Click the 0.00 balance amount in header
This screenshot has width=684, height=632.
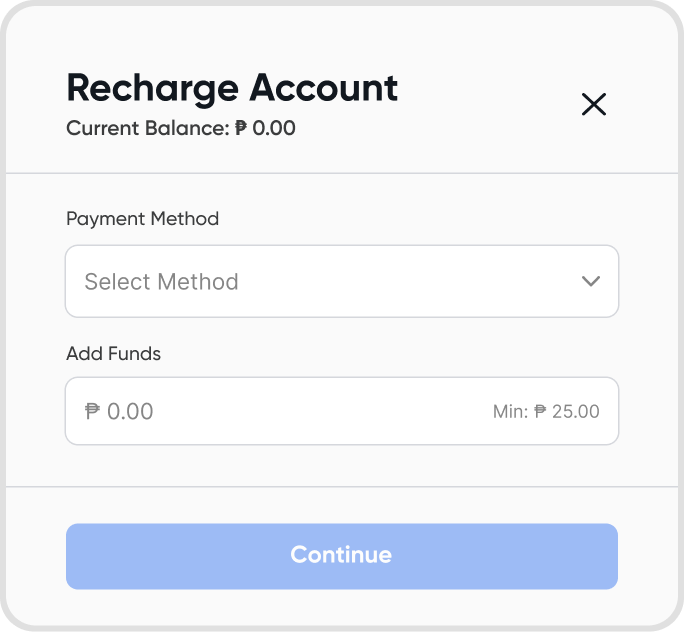pyautogui.click(x=274, y=128)
